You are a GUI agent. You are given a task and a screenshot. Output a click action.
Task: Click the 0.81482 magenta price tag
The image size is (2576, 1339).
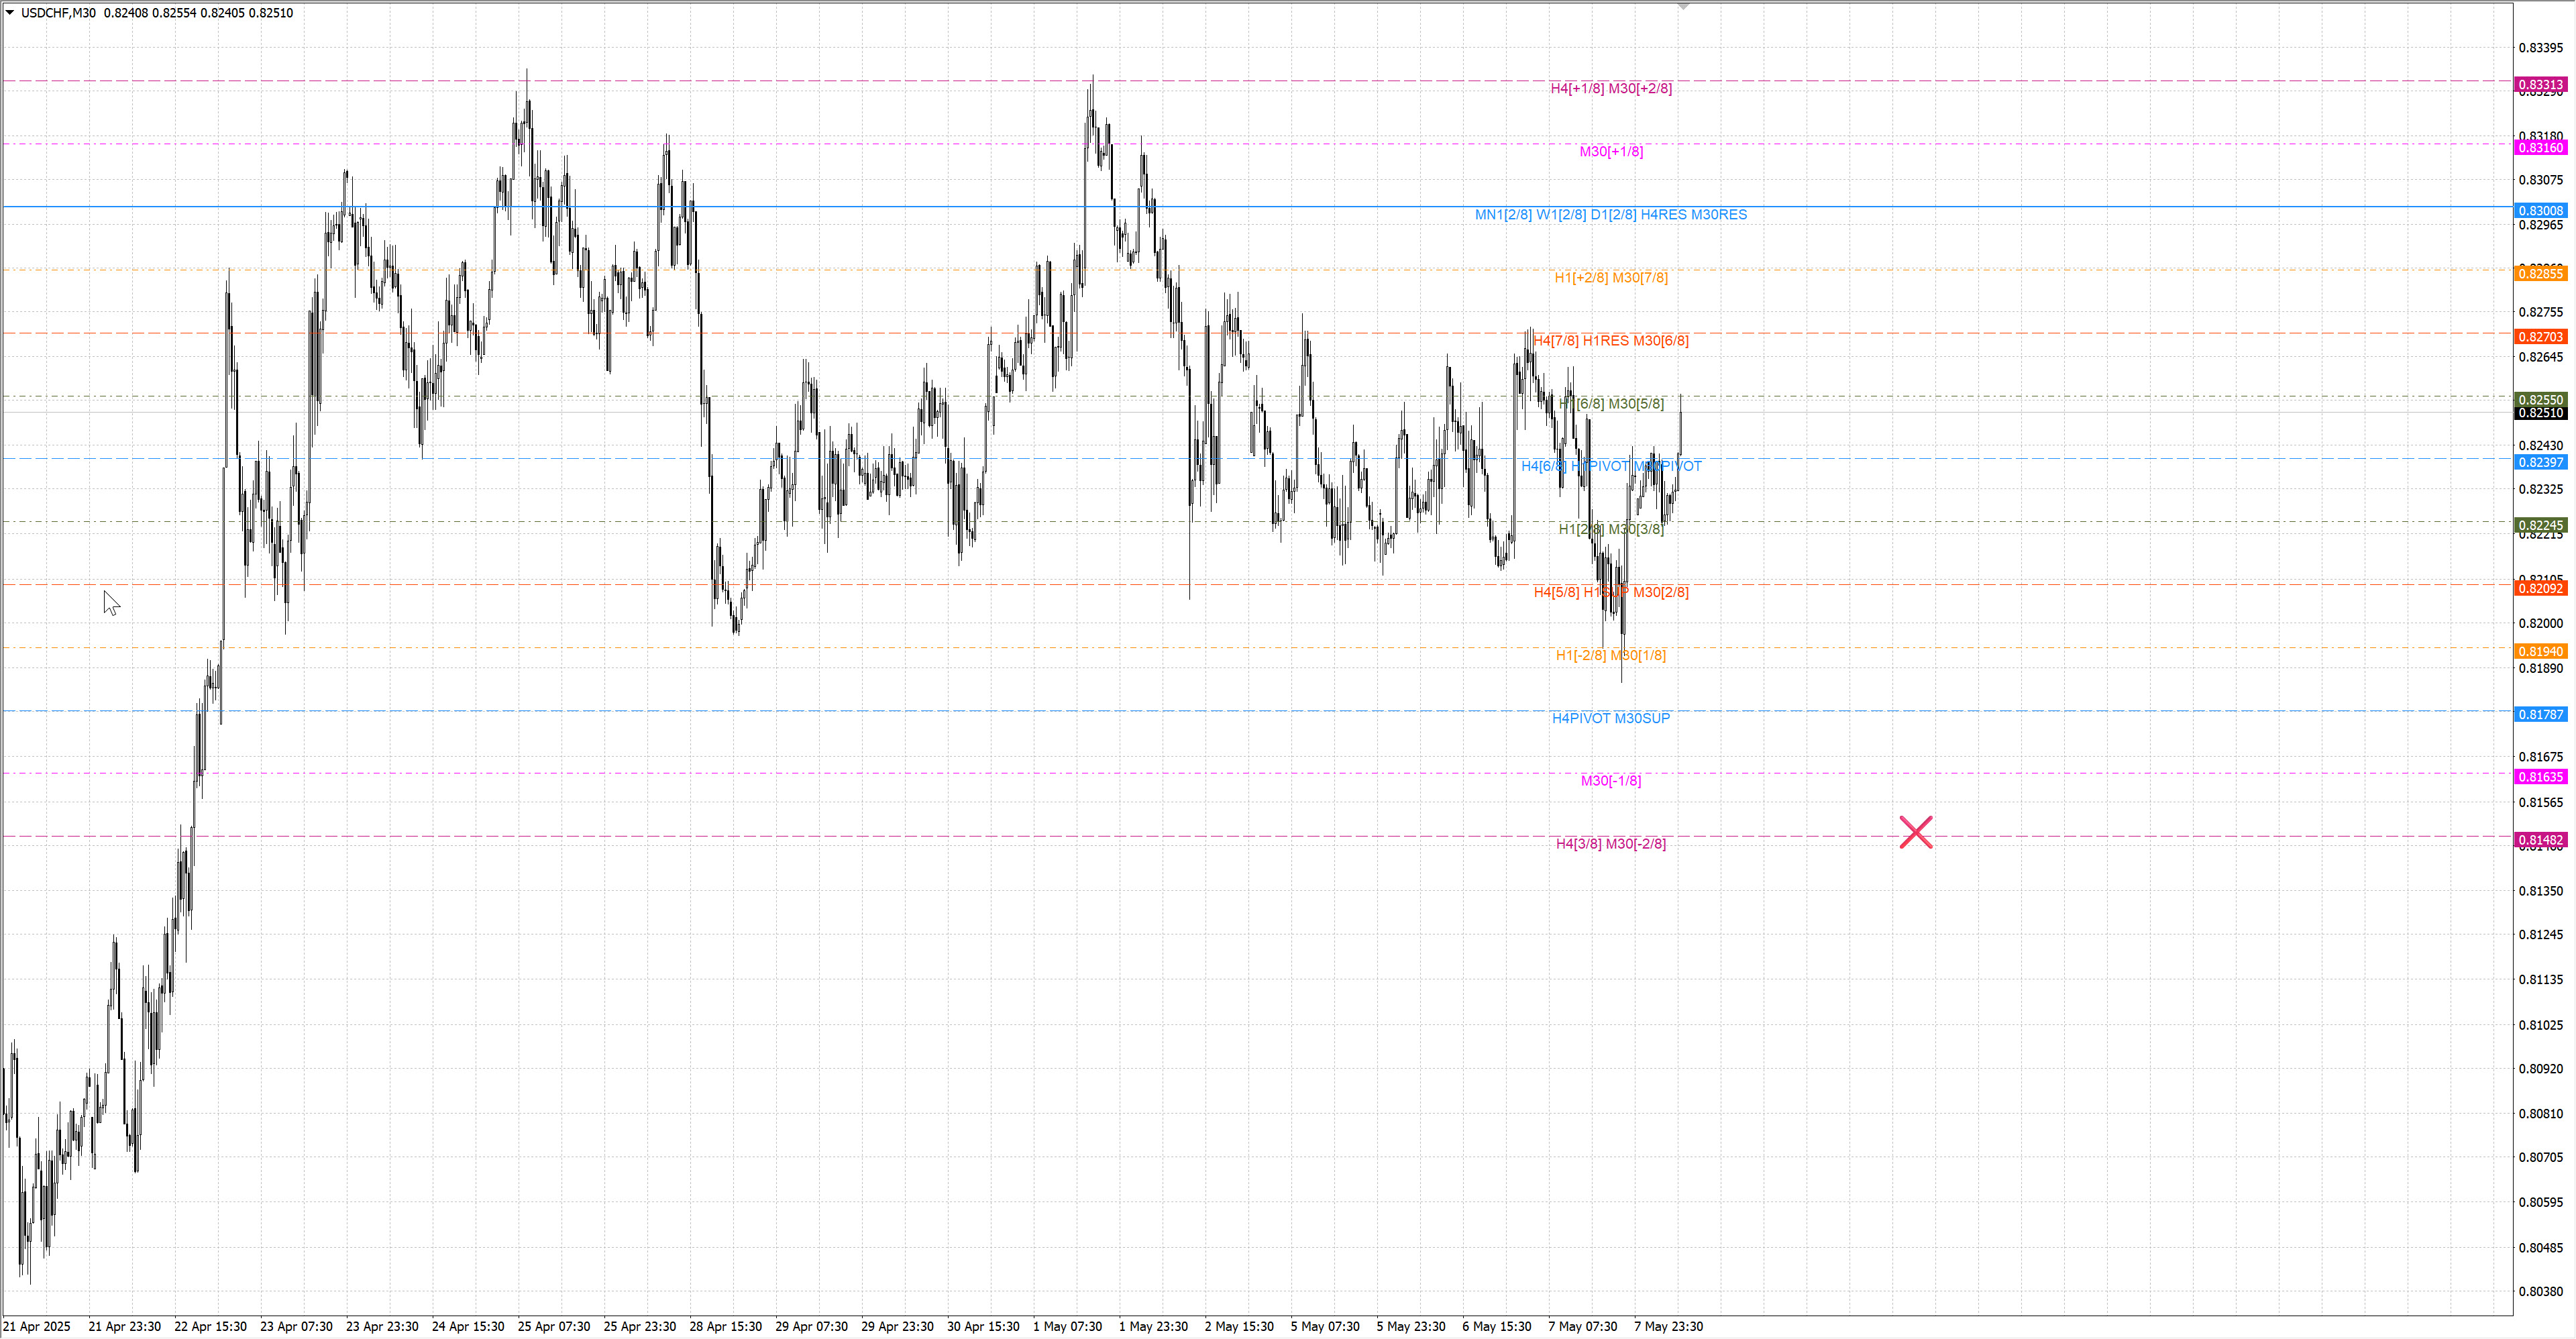click(x=2540, y=840)
